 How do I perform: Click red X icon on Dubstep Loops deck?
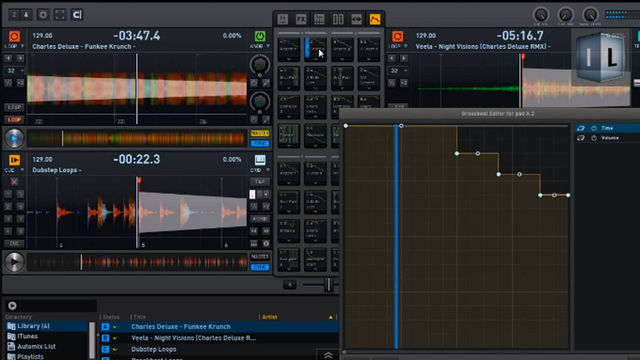[14, 182]
